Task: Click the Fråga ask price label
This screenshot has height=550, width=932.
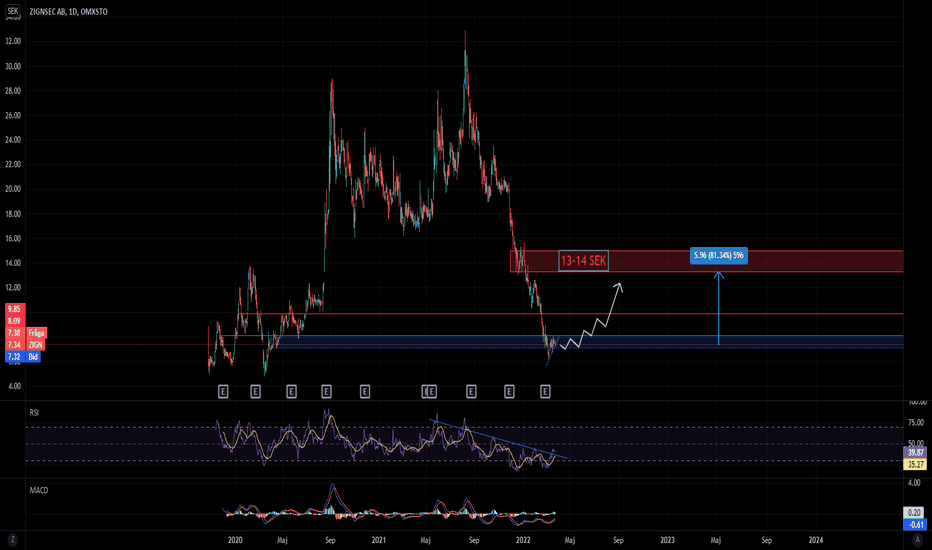Action: tap(36, 333)
